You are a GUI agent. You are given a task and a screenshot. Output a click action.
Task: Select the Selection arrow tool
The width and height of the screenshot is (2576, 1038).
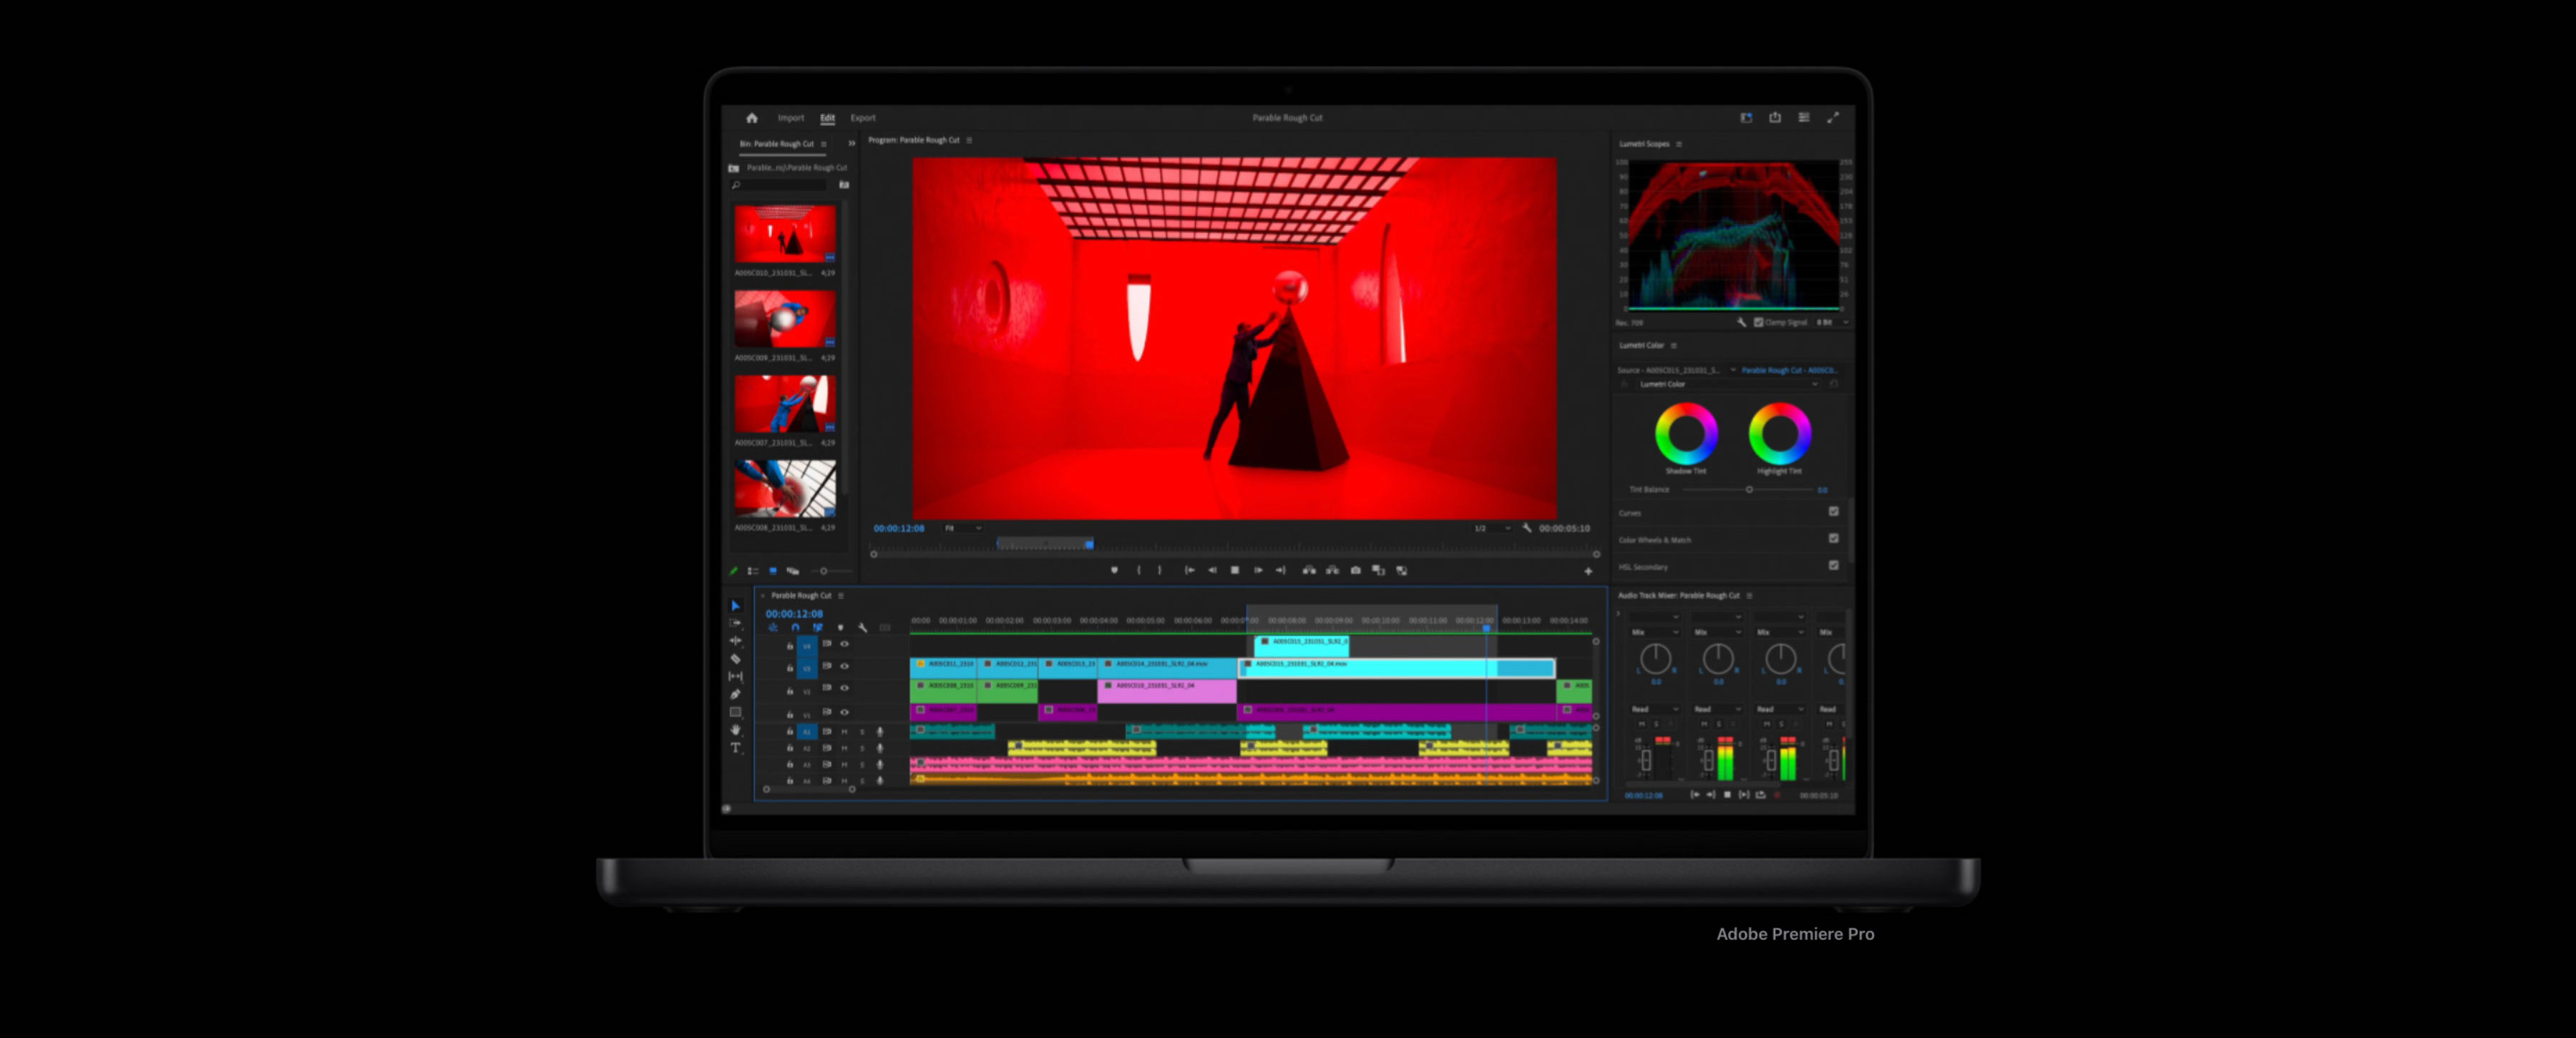coord(735,606)
